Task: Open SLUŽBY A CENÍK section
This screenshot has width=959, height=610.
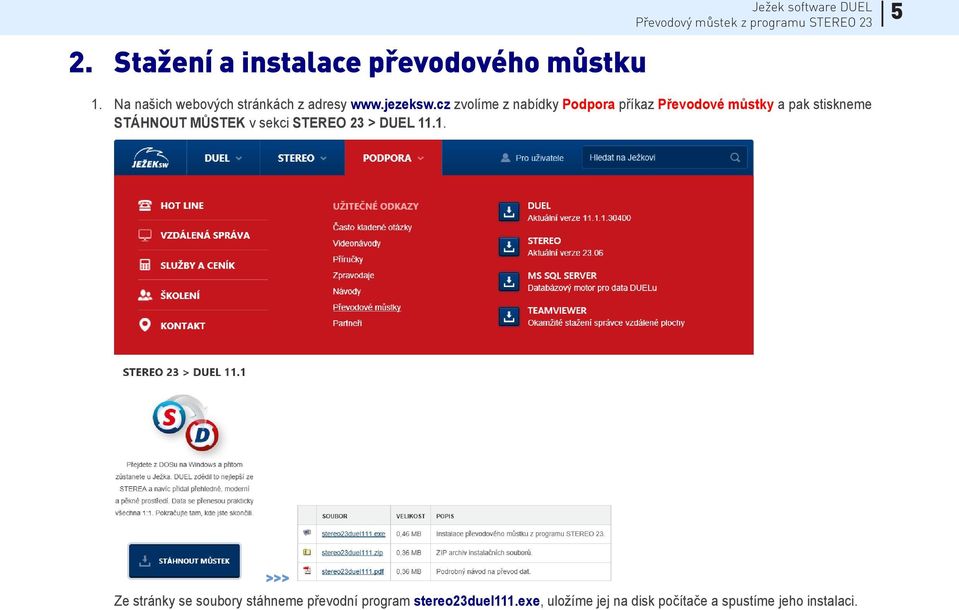Action: click(198, 265)
